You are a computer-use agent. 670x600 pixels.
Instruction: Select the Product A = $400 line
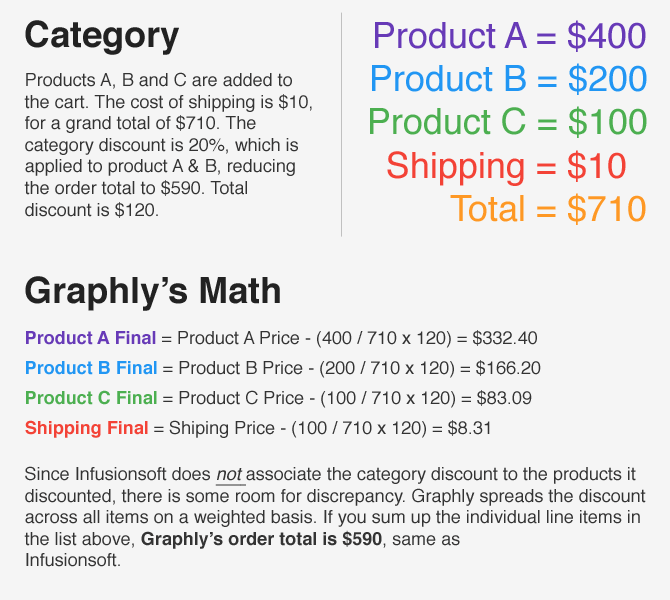click(509, 36)
